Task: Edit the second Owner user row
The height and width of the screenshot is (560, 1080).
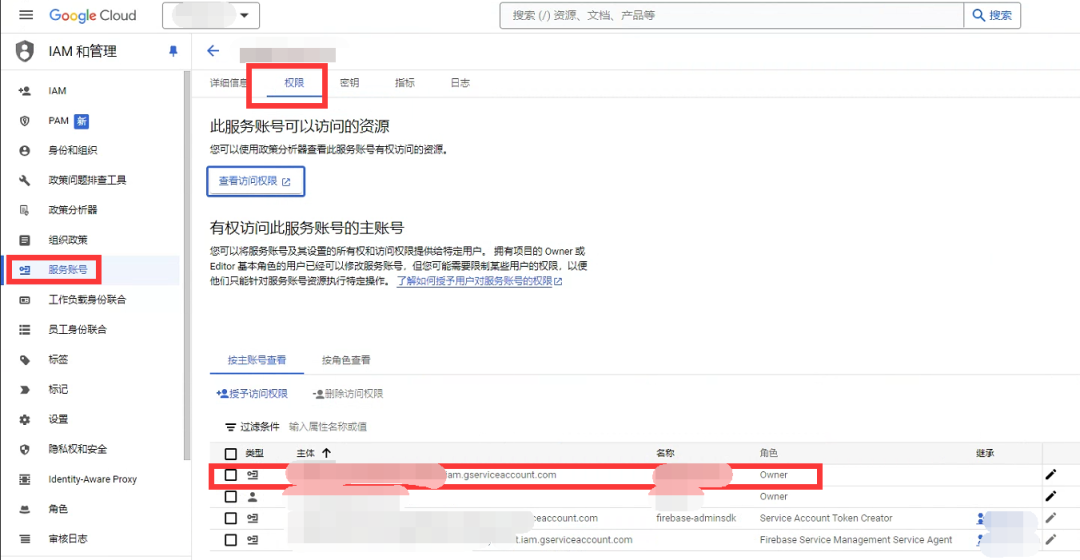Action: pos(1050,496)
